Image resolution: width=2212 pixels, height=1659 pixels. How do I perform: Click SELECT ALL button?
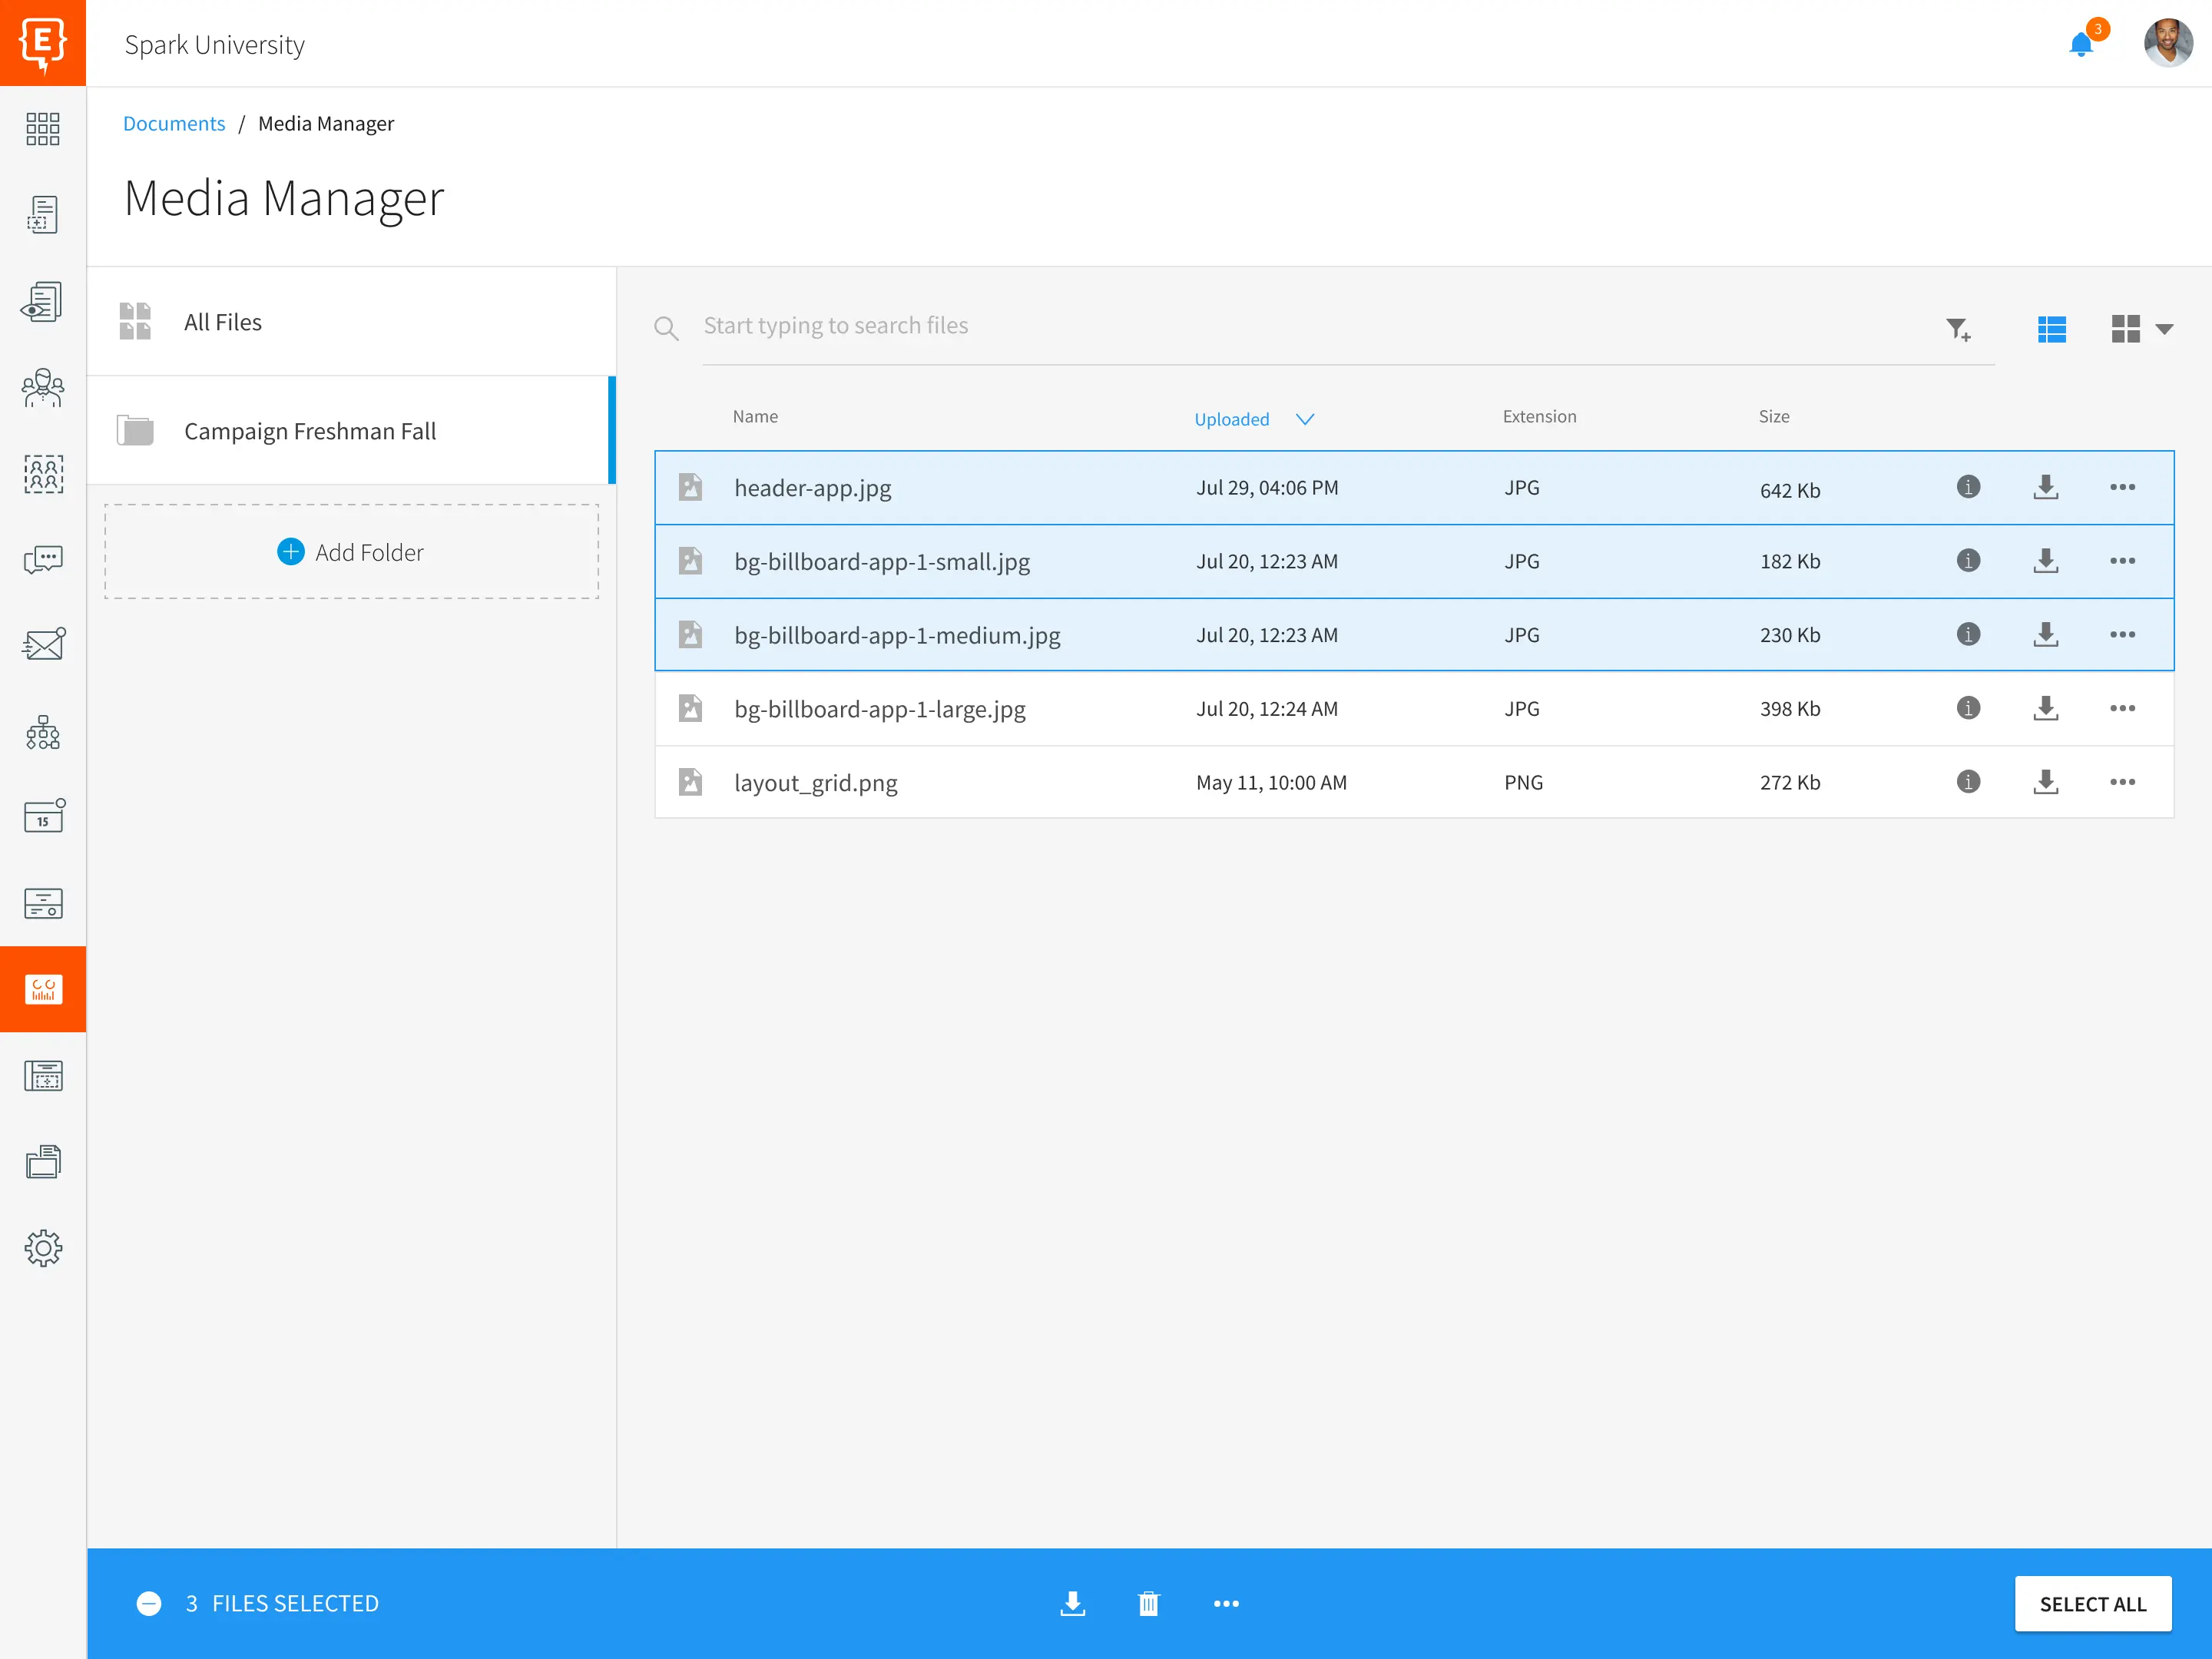[x=2093, y=1603]
